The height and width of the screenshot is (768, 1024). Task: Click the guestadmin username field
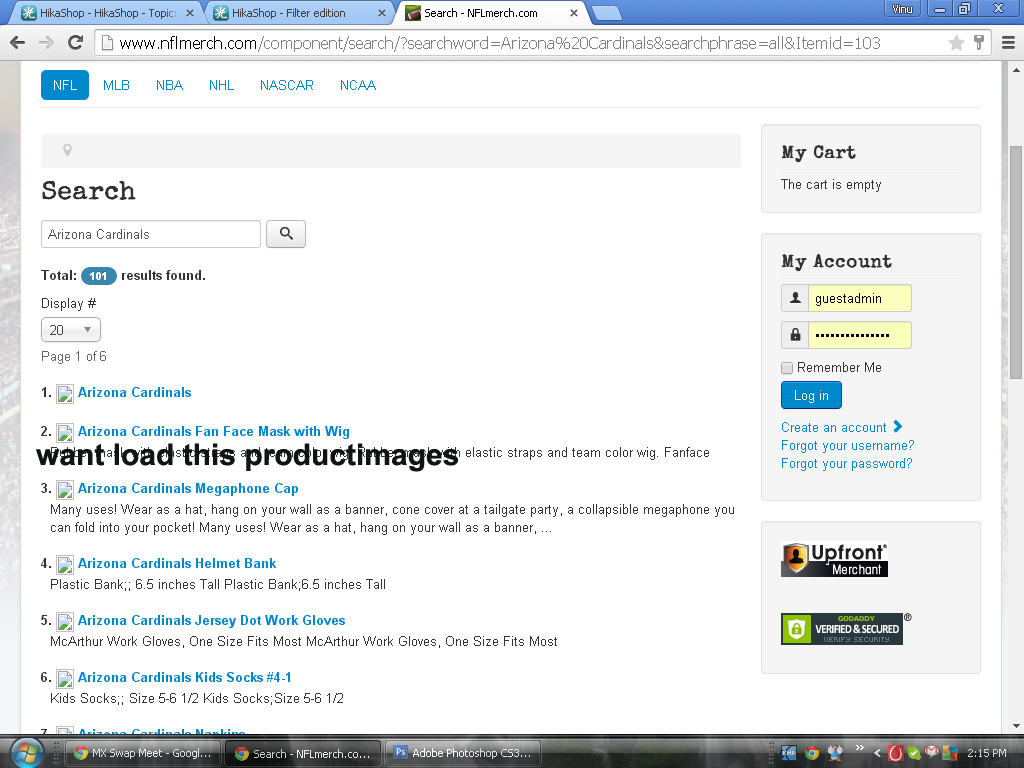pos(859,298)
